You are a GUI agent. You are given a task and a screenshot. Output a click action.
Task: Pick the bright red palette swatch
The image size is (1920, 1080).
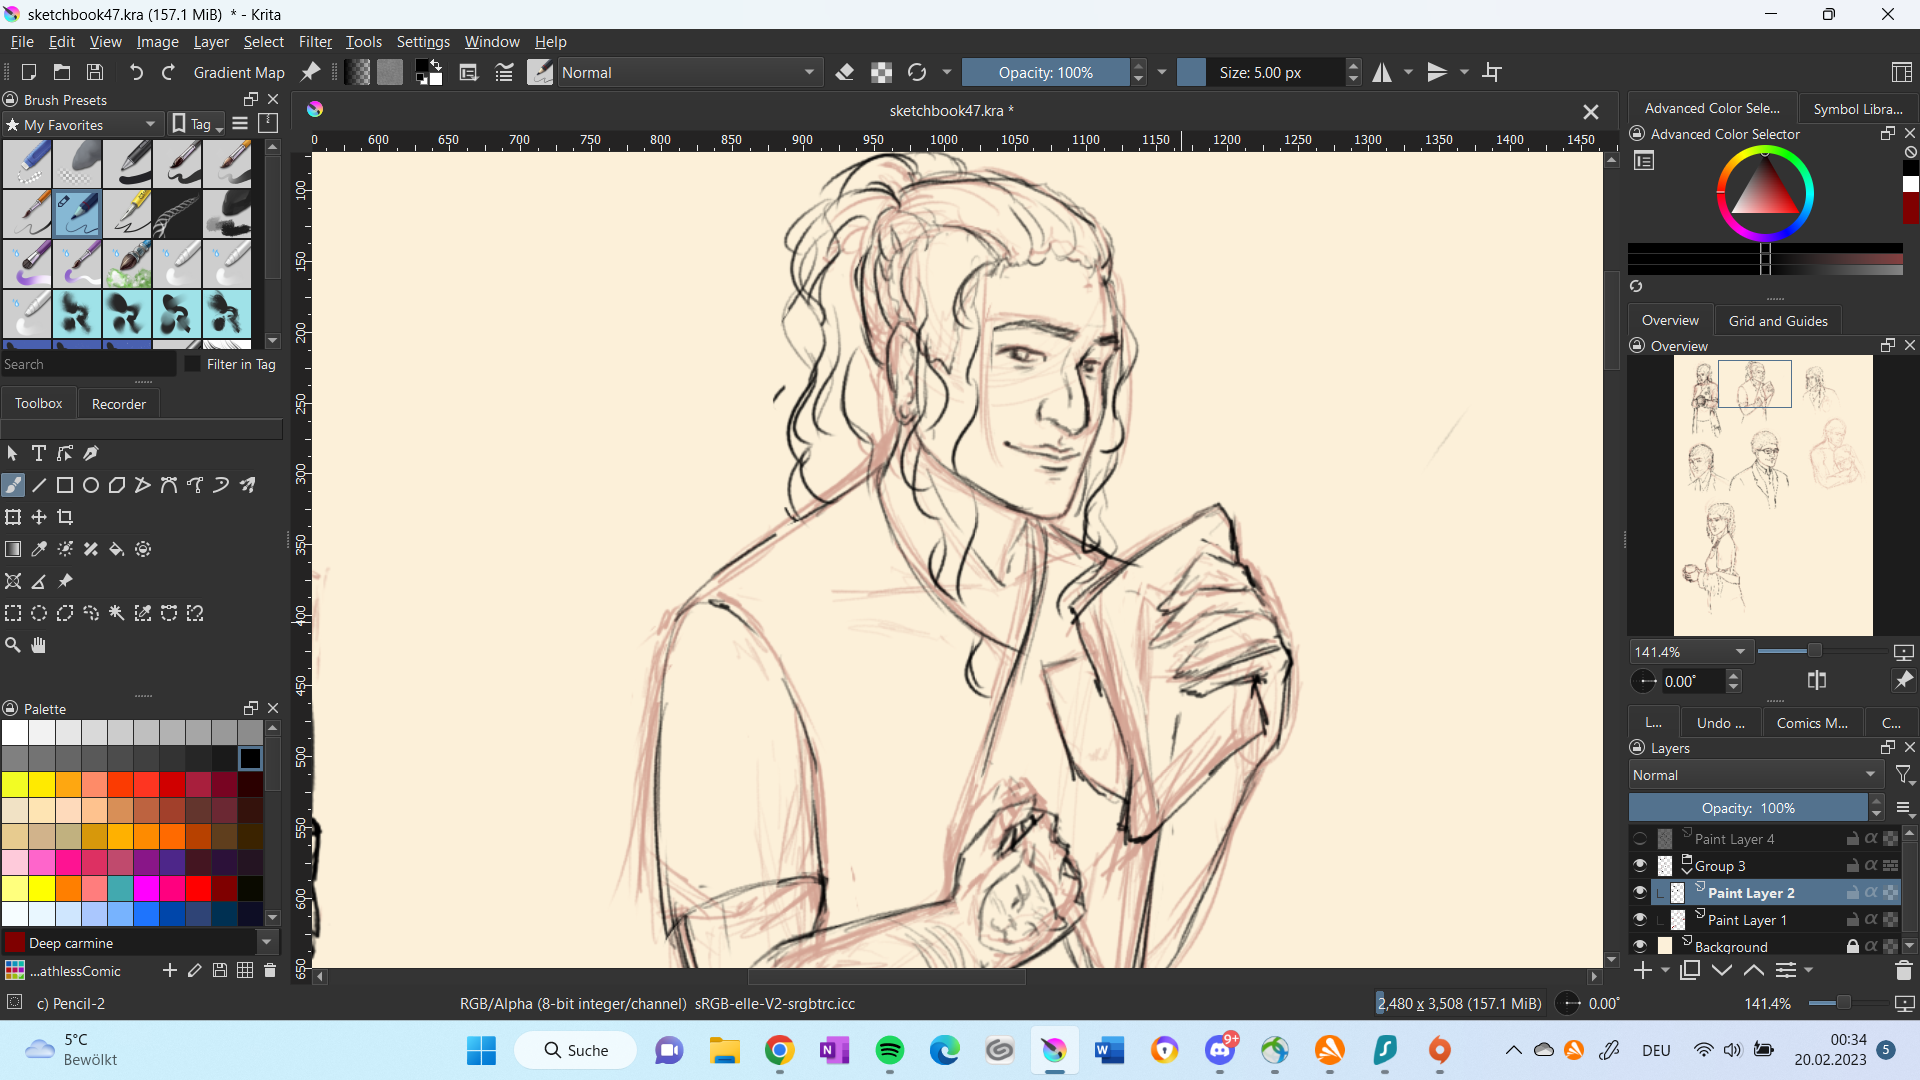pyautogui.click(x=198, y=888)
